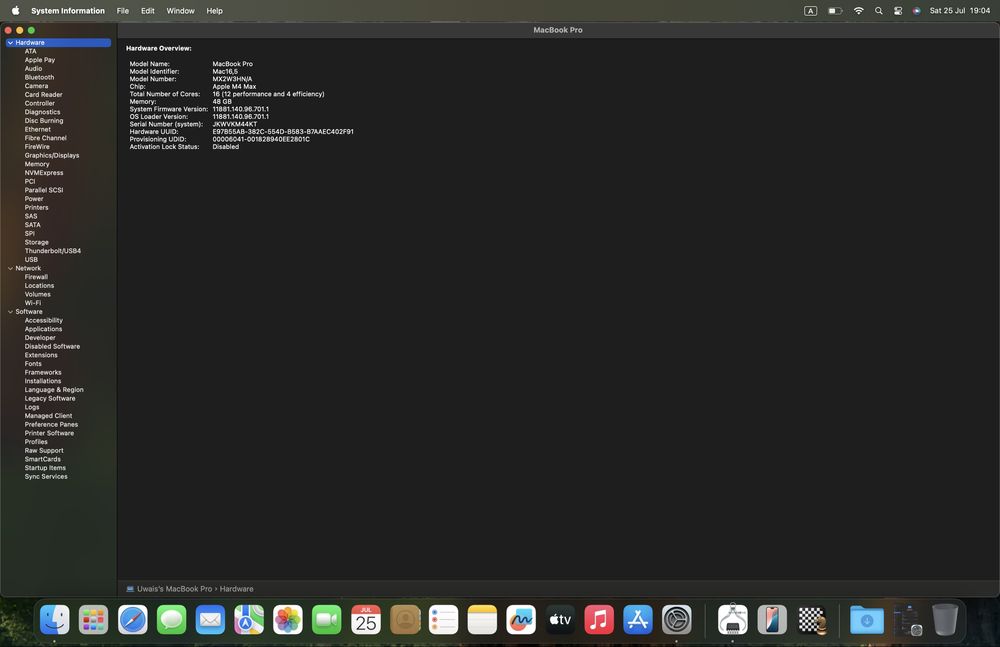Screen dimensions: 1000x647
Task: Select Language & Region in the sidebar
Action: coord(54,390)
